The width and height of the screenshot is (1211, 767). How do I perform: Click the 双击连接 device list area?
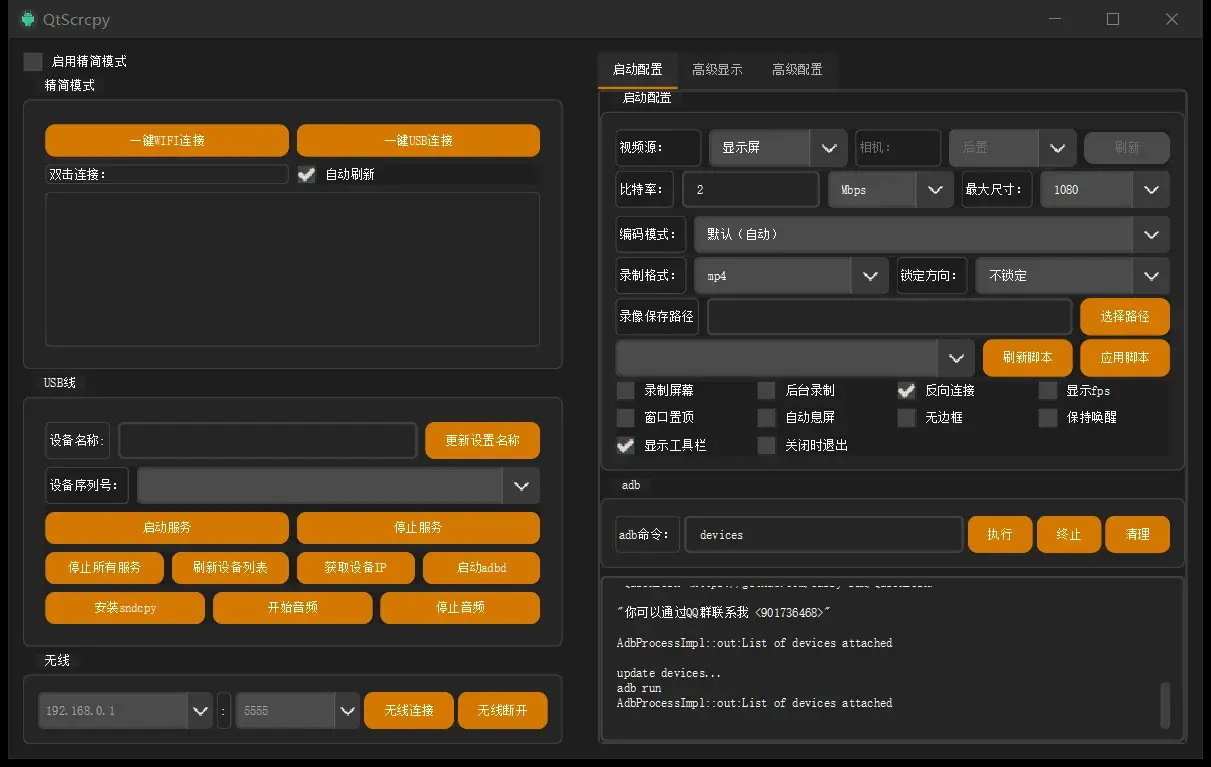[x=292, y=269]
